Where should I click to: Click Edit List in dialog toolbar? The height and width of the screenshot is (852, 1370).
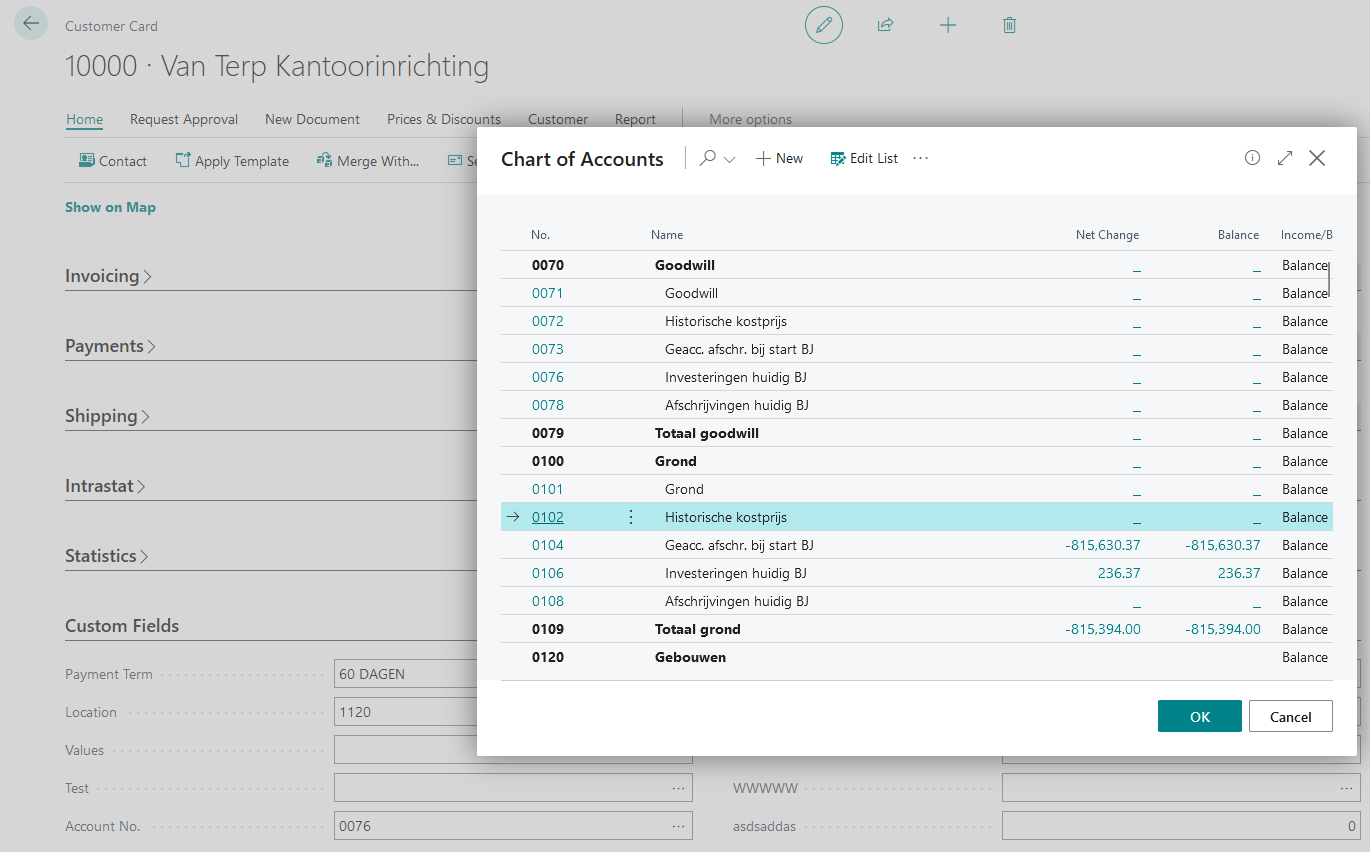864,158
